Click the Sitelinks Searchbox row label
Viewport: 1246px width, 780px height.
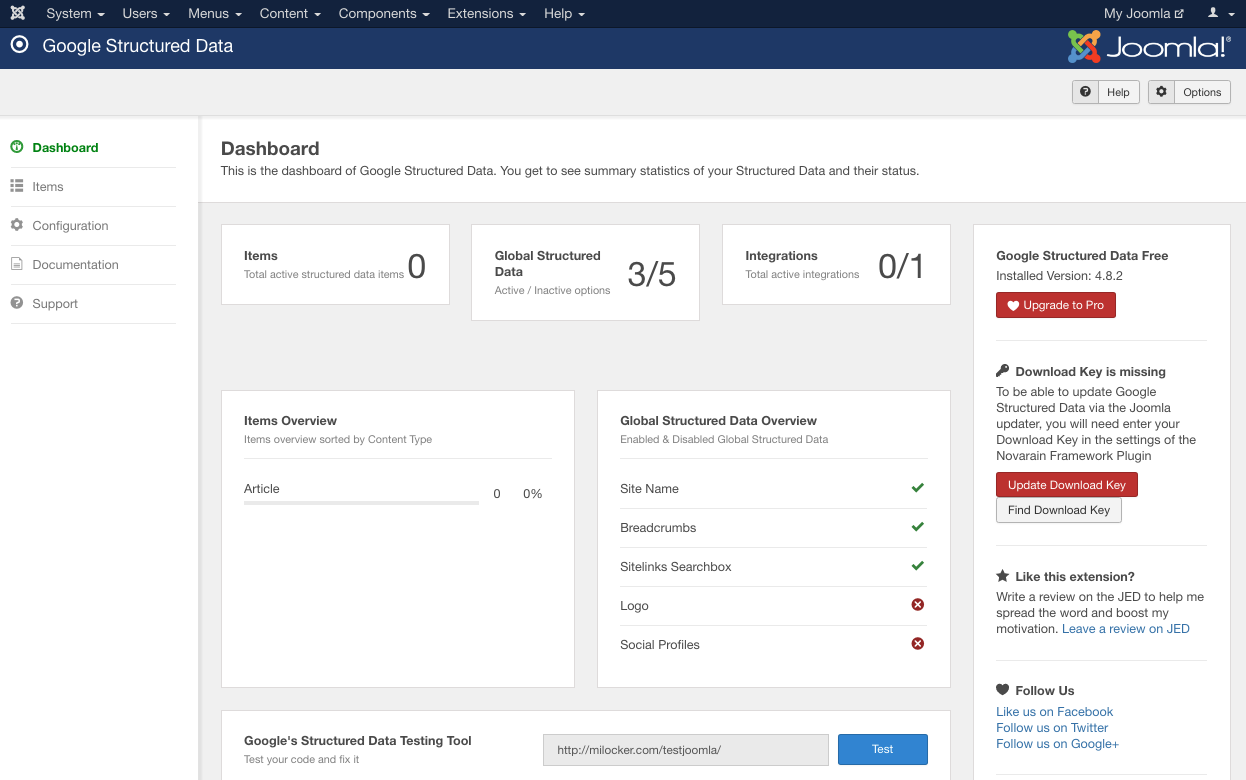[x=676, y=567]
